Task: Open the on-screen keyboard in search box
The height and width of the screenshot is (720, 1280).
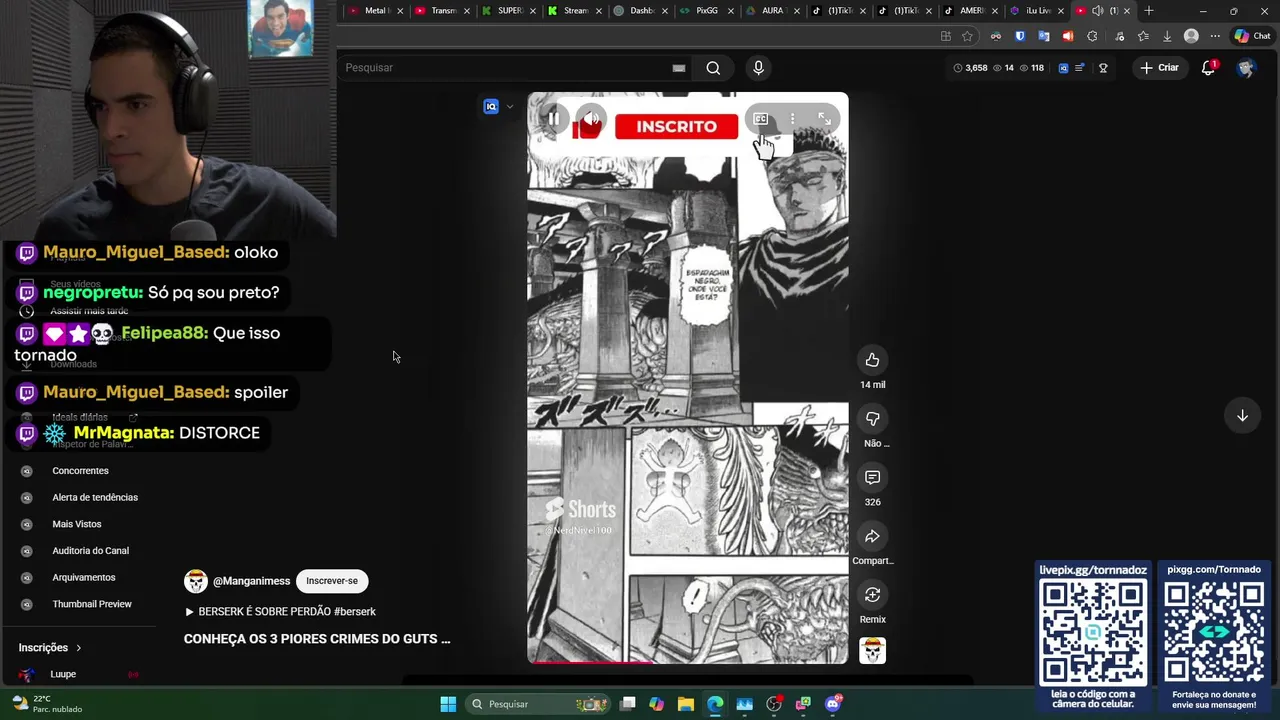Action: 679,68
